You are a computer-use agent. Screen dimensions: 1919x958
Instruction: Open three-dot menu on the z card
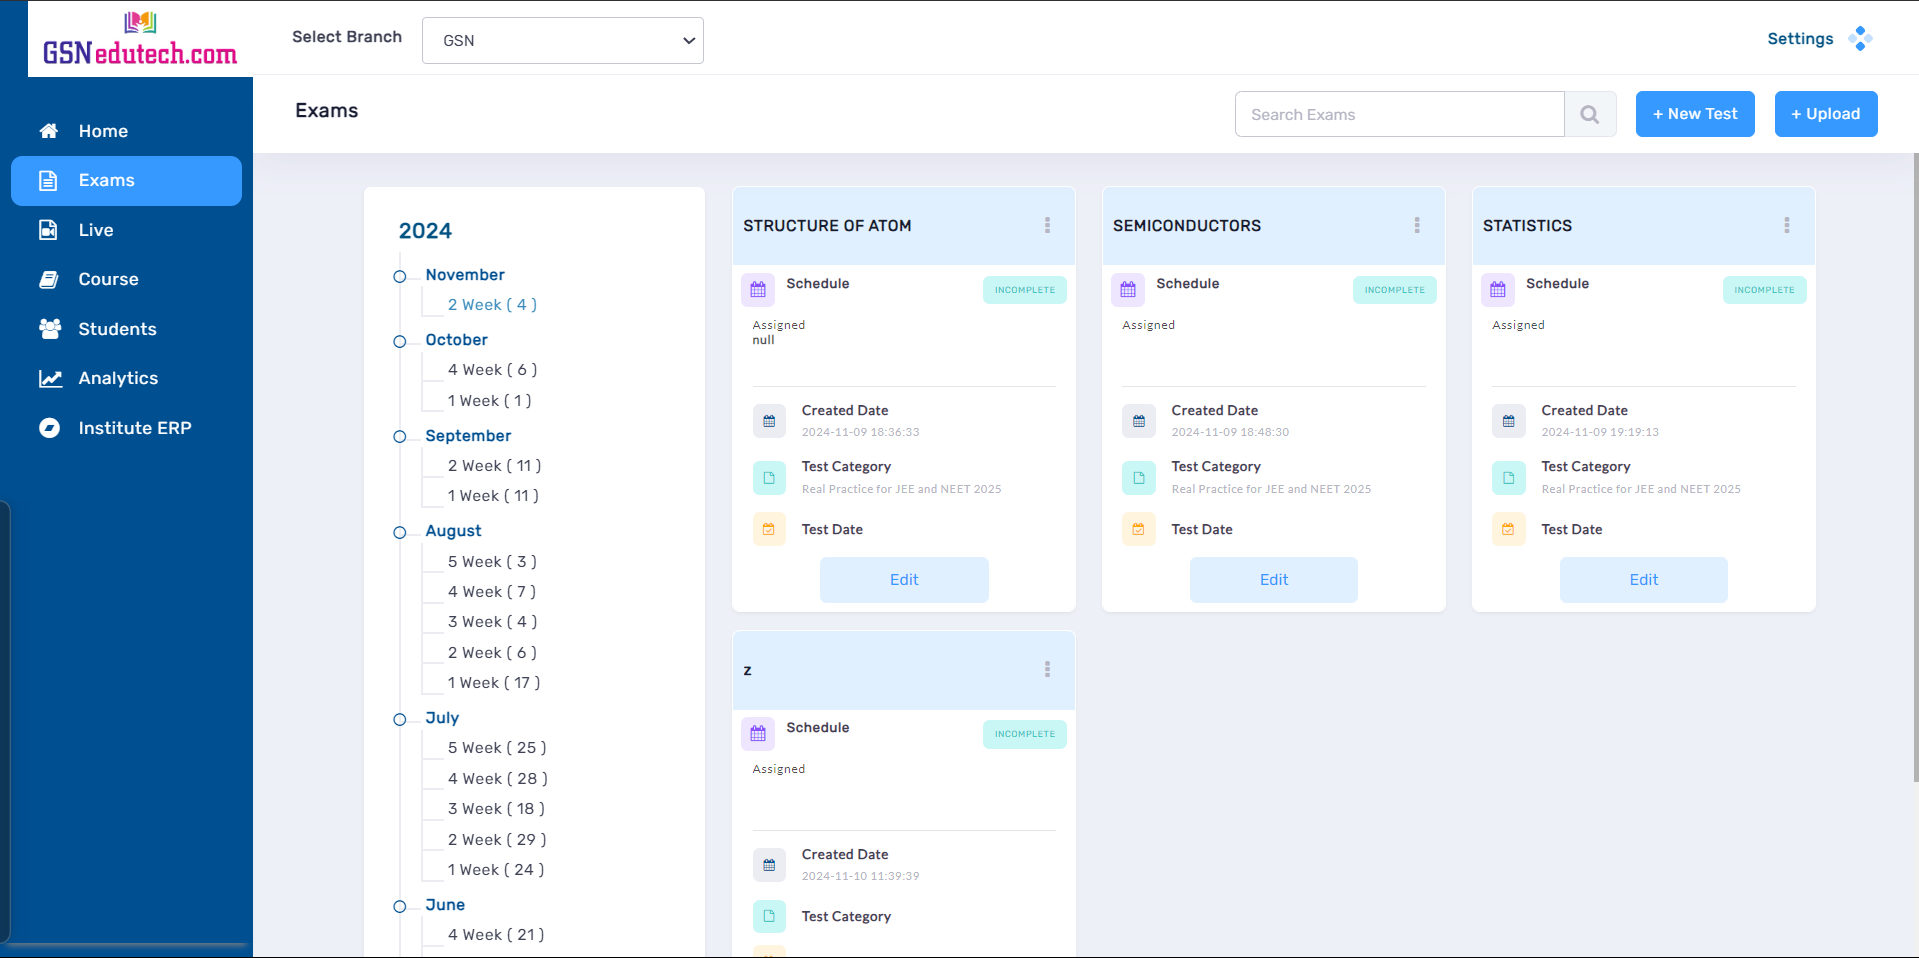[x=1047, y=670]
